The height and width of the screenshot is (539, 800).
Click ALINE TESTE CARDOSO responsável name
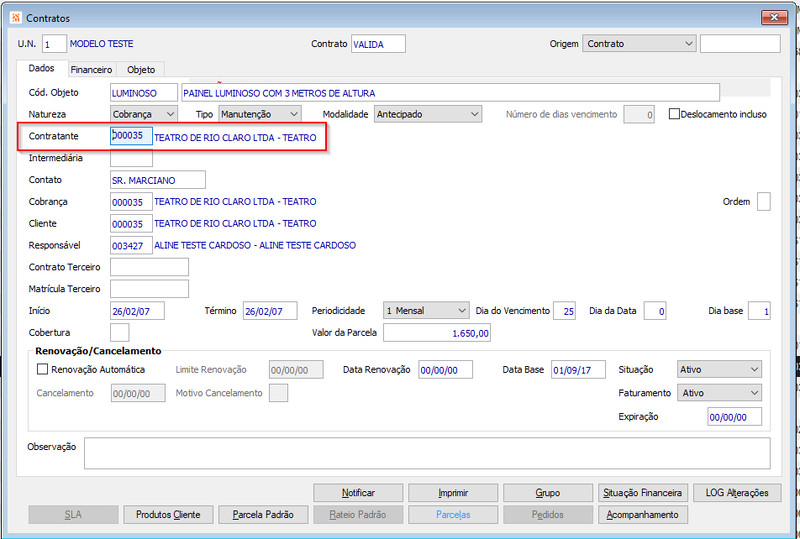(255, 246)
